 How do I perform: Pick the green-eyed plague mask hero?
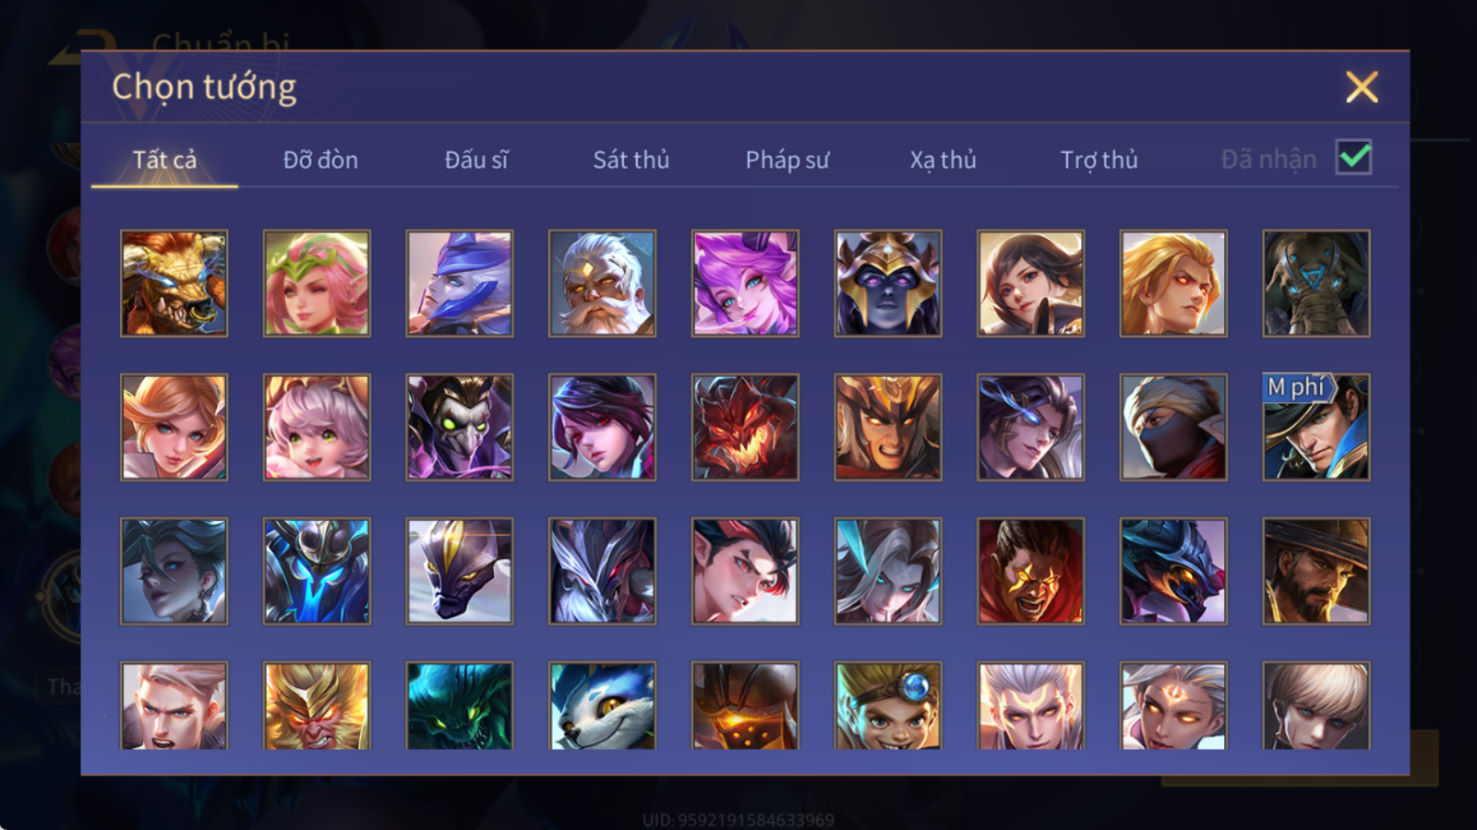point(460,427)
